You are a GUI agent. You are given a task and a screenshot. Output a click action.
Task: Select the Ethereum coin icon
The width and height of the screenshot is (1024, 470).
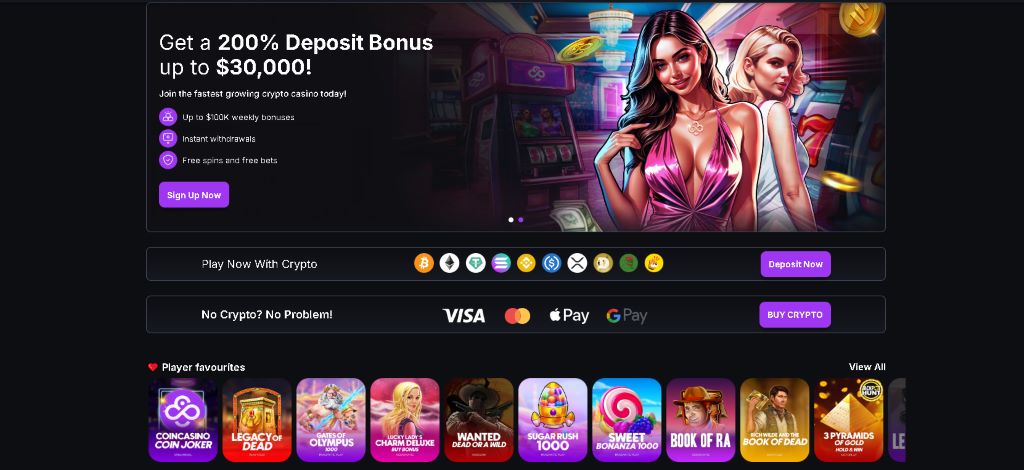[x=449, y=263]
